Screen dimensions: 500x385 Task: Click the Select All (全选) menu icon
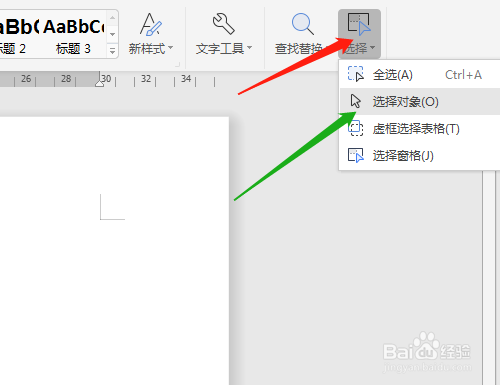tap(356, 74)
